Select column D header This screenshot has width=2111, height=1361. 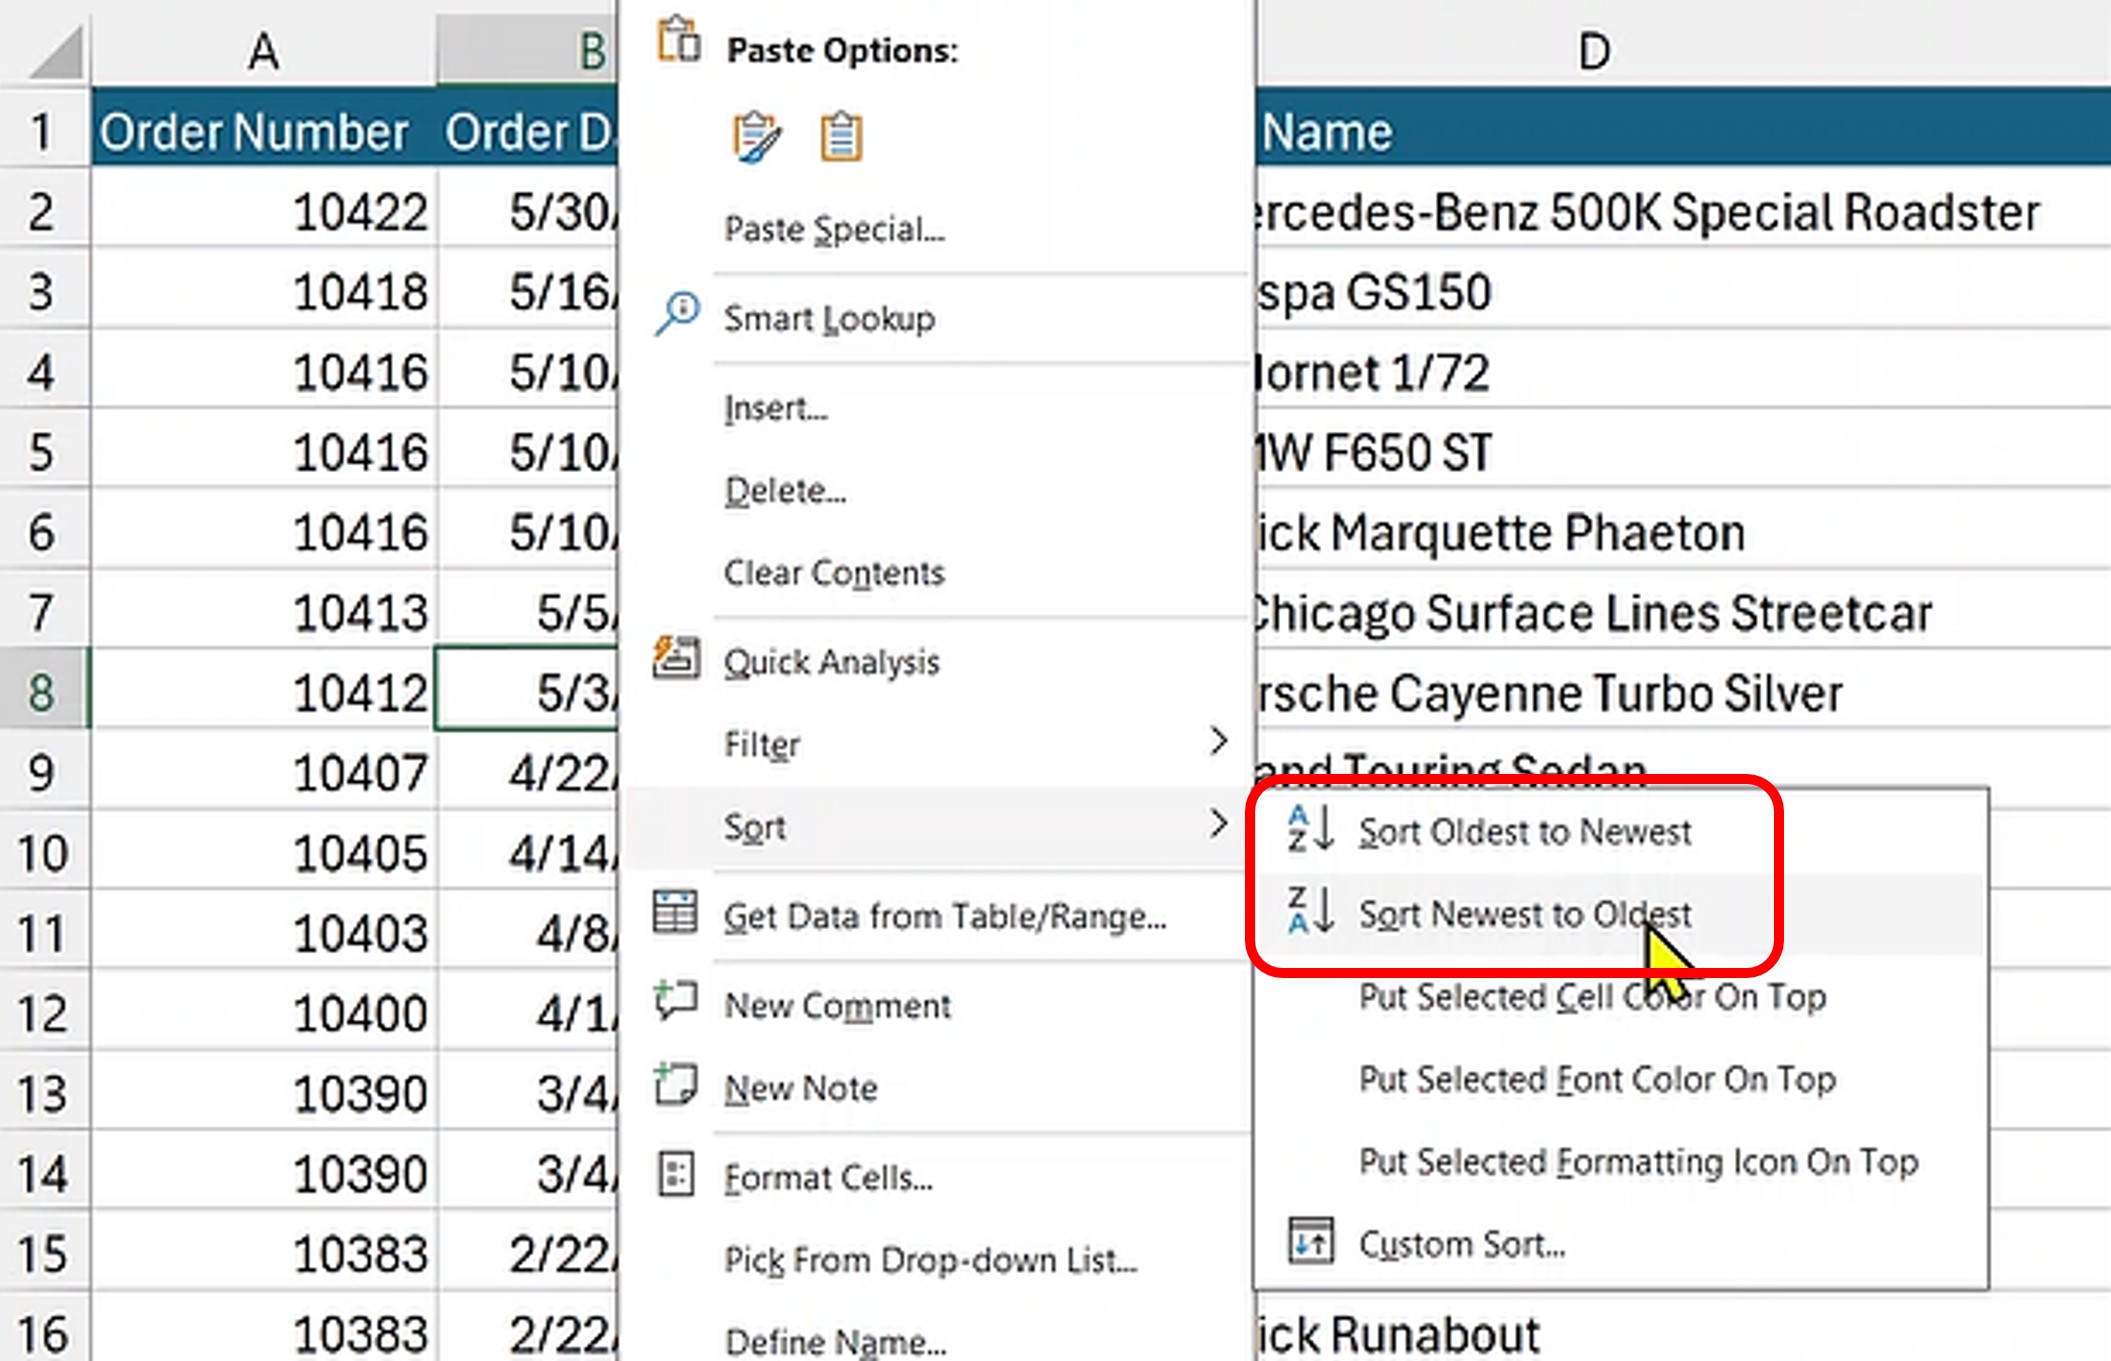pos(1594,50)
